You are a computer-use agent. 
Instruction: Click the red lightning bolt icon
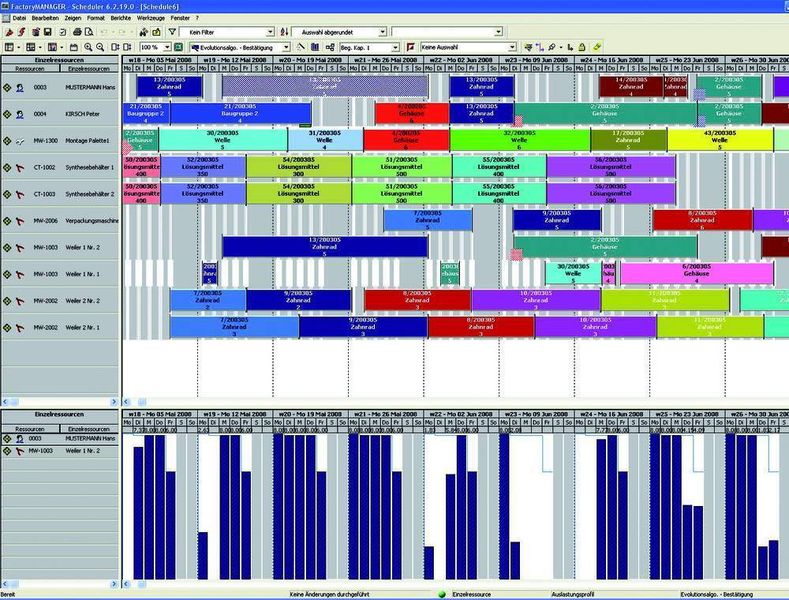pyautogui.click(x=22, y=32)
